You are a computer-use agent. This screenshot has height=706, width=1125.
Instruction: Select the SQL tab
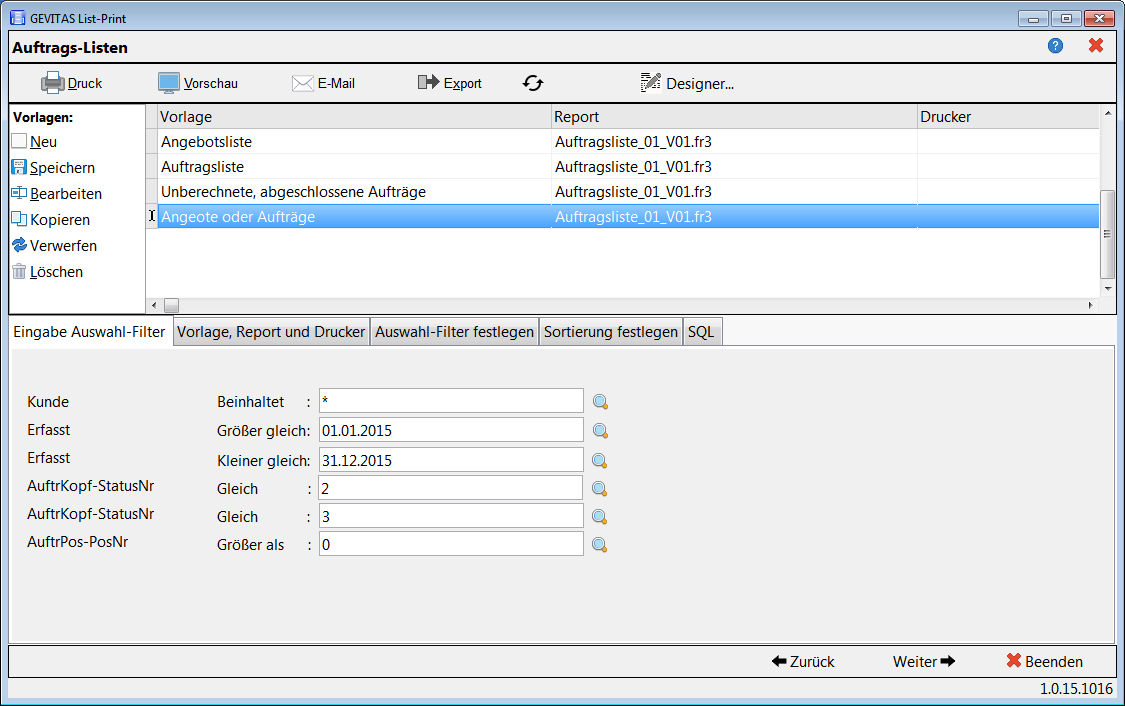tap(701, 331)
